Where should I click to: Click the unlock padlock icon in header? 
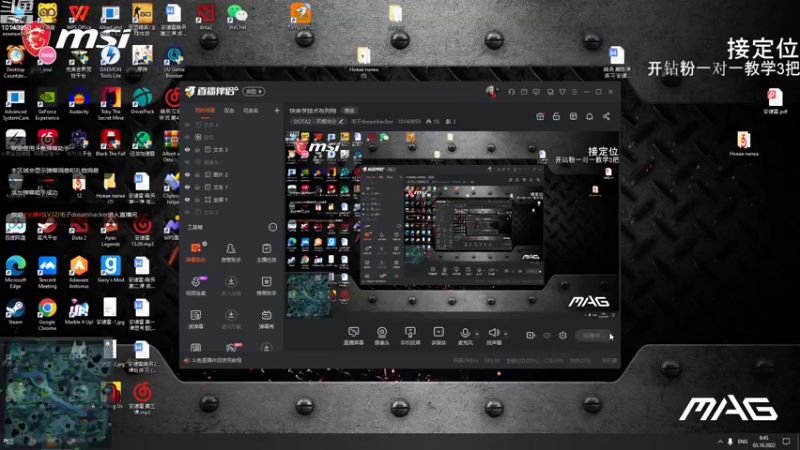point(556,116)
